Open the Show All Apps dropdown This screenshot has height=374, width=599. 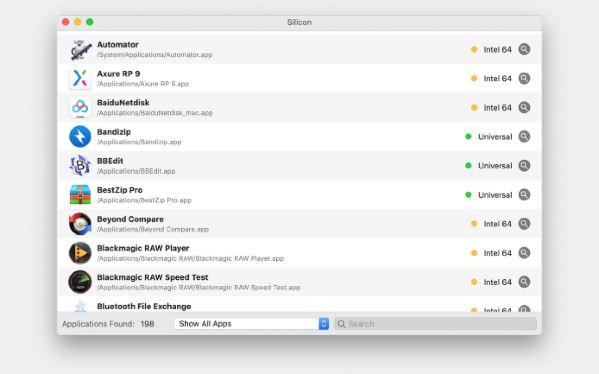pyautogui.click(x=251, y=324)
